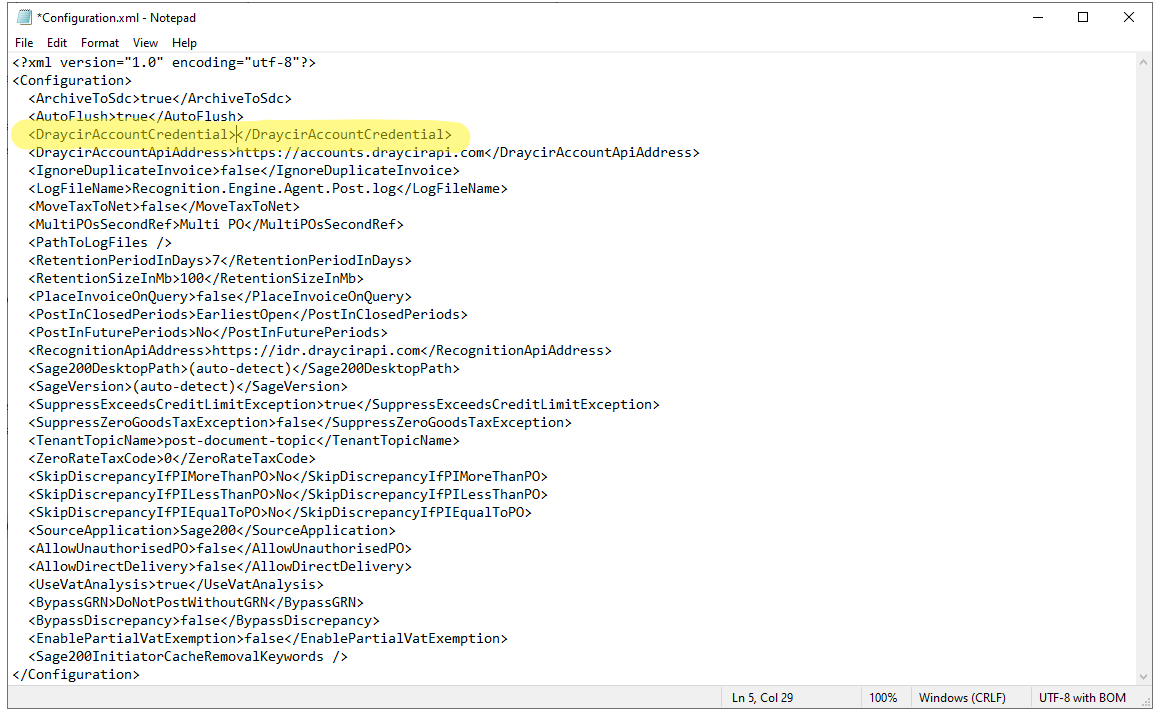Screen dimensions: 1160x714
Task: Click the opening <Configuration> tag line
Action: tap(72, 81)
